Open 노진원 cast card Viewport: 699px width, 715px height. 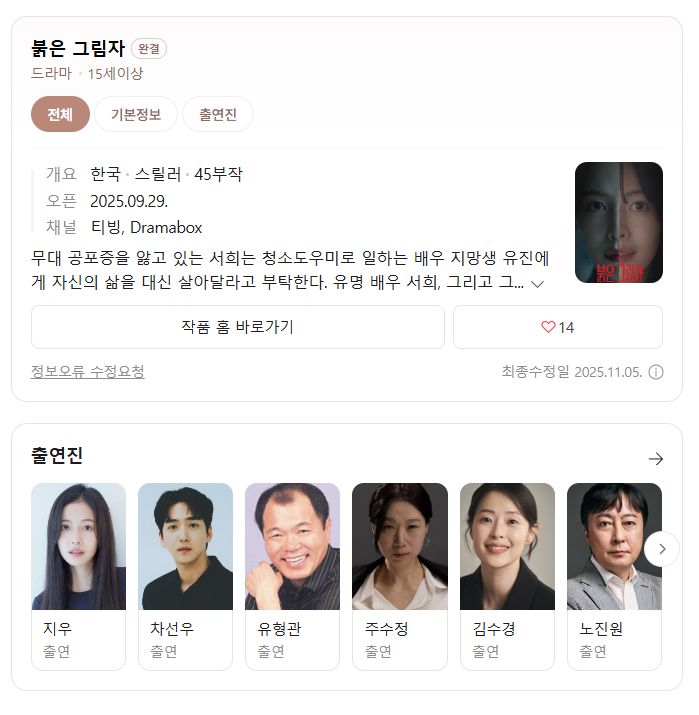pyautogui.click(x=614, y=576)
